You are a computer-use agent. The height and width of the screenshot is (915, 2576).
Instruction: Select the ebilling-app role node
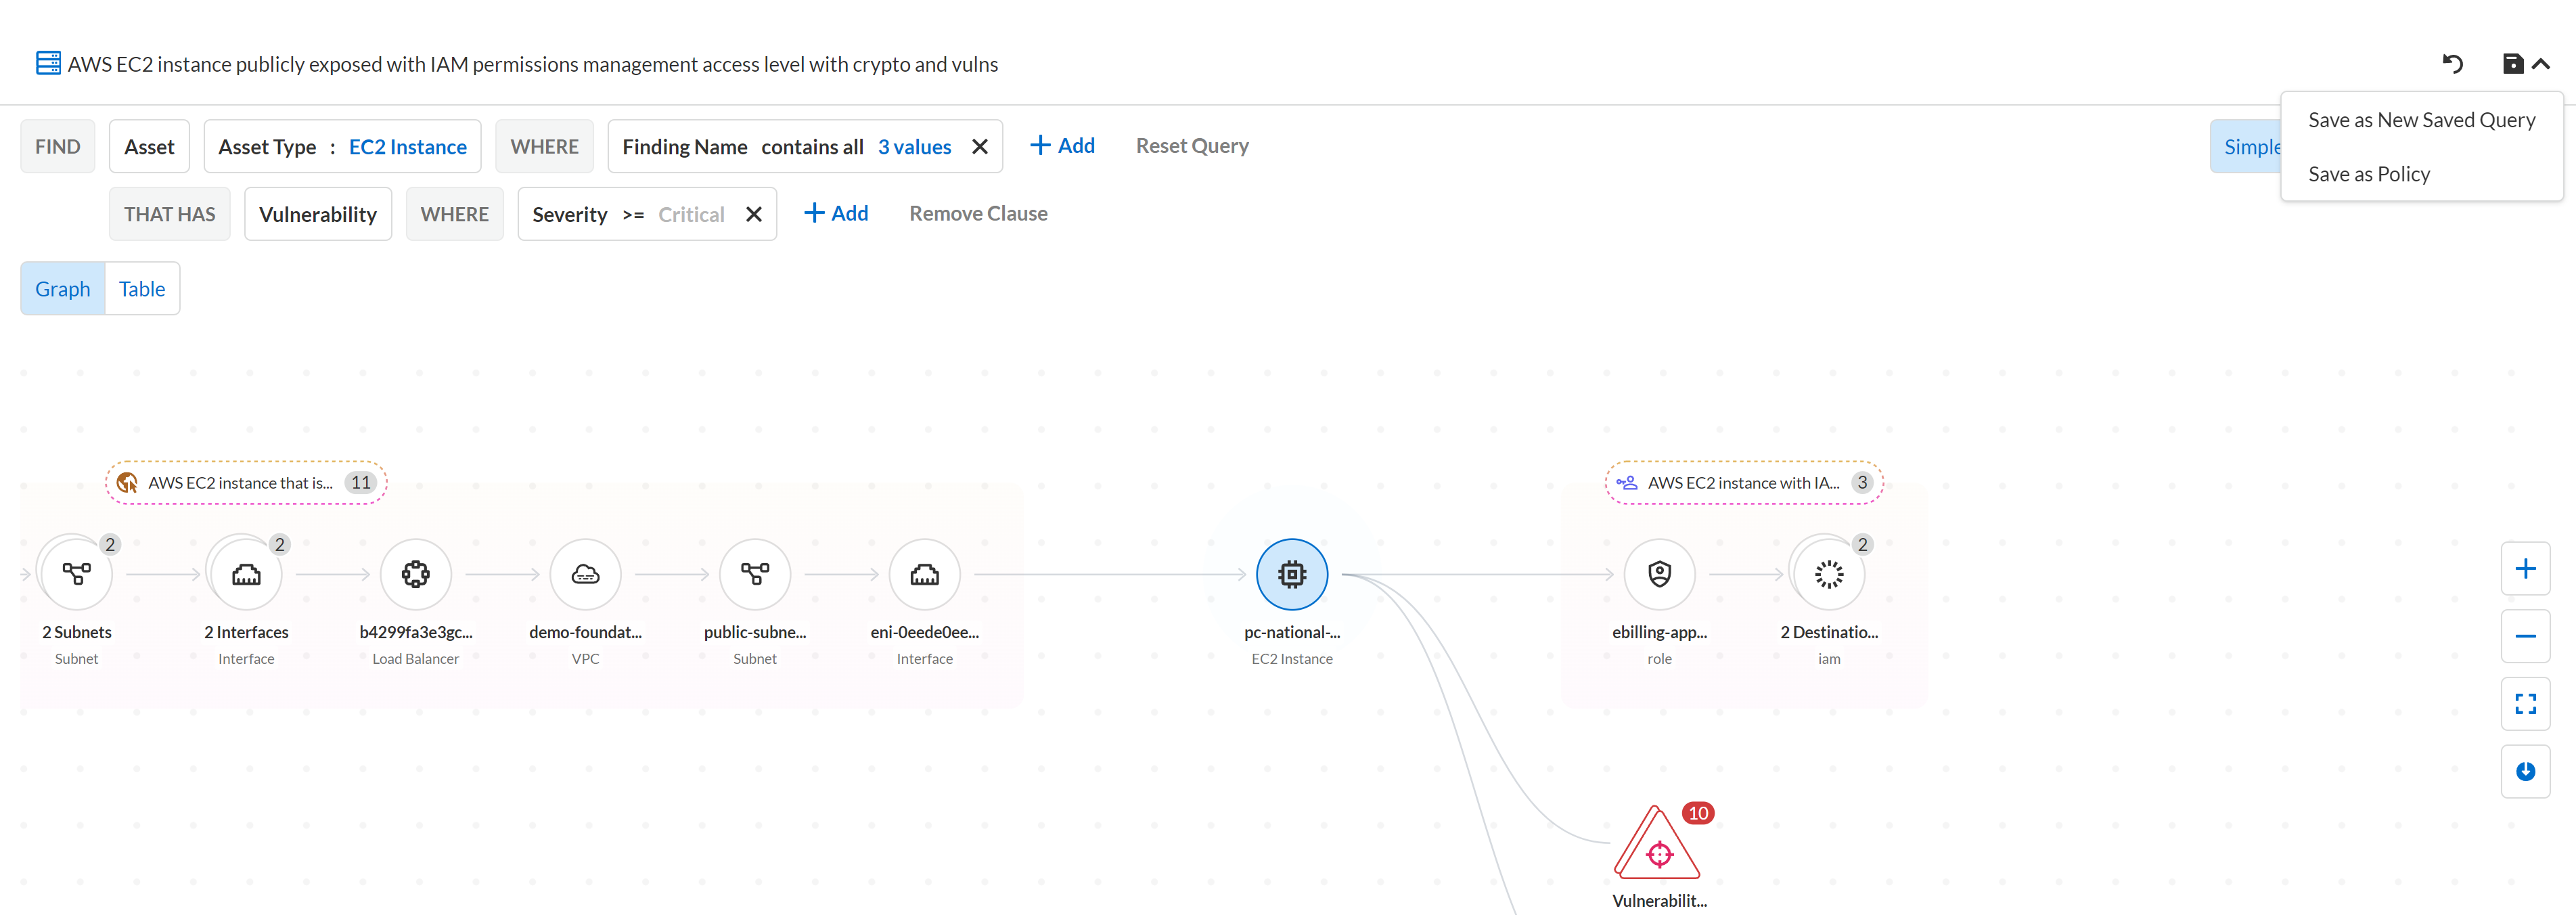1660,574
